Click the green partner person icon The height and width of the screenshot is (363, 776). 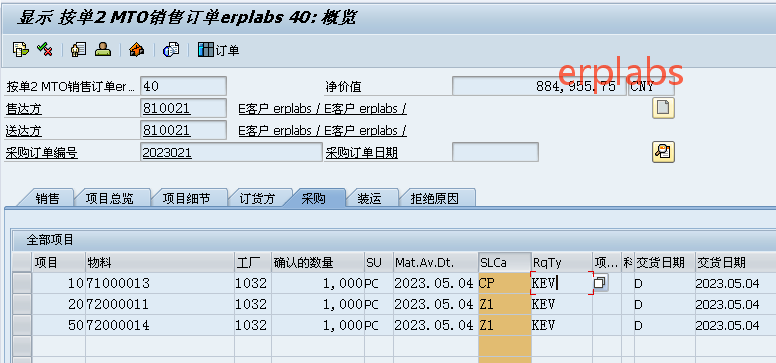[103, 49]
